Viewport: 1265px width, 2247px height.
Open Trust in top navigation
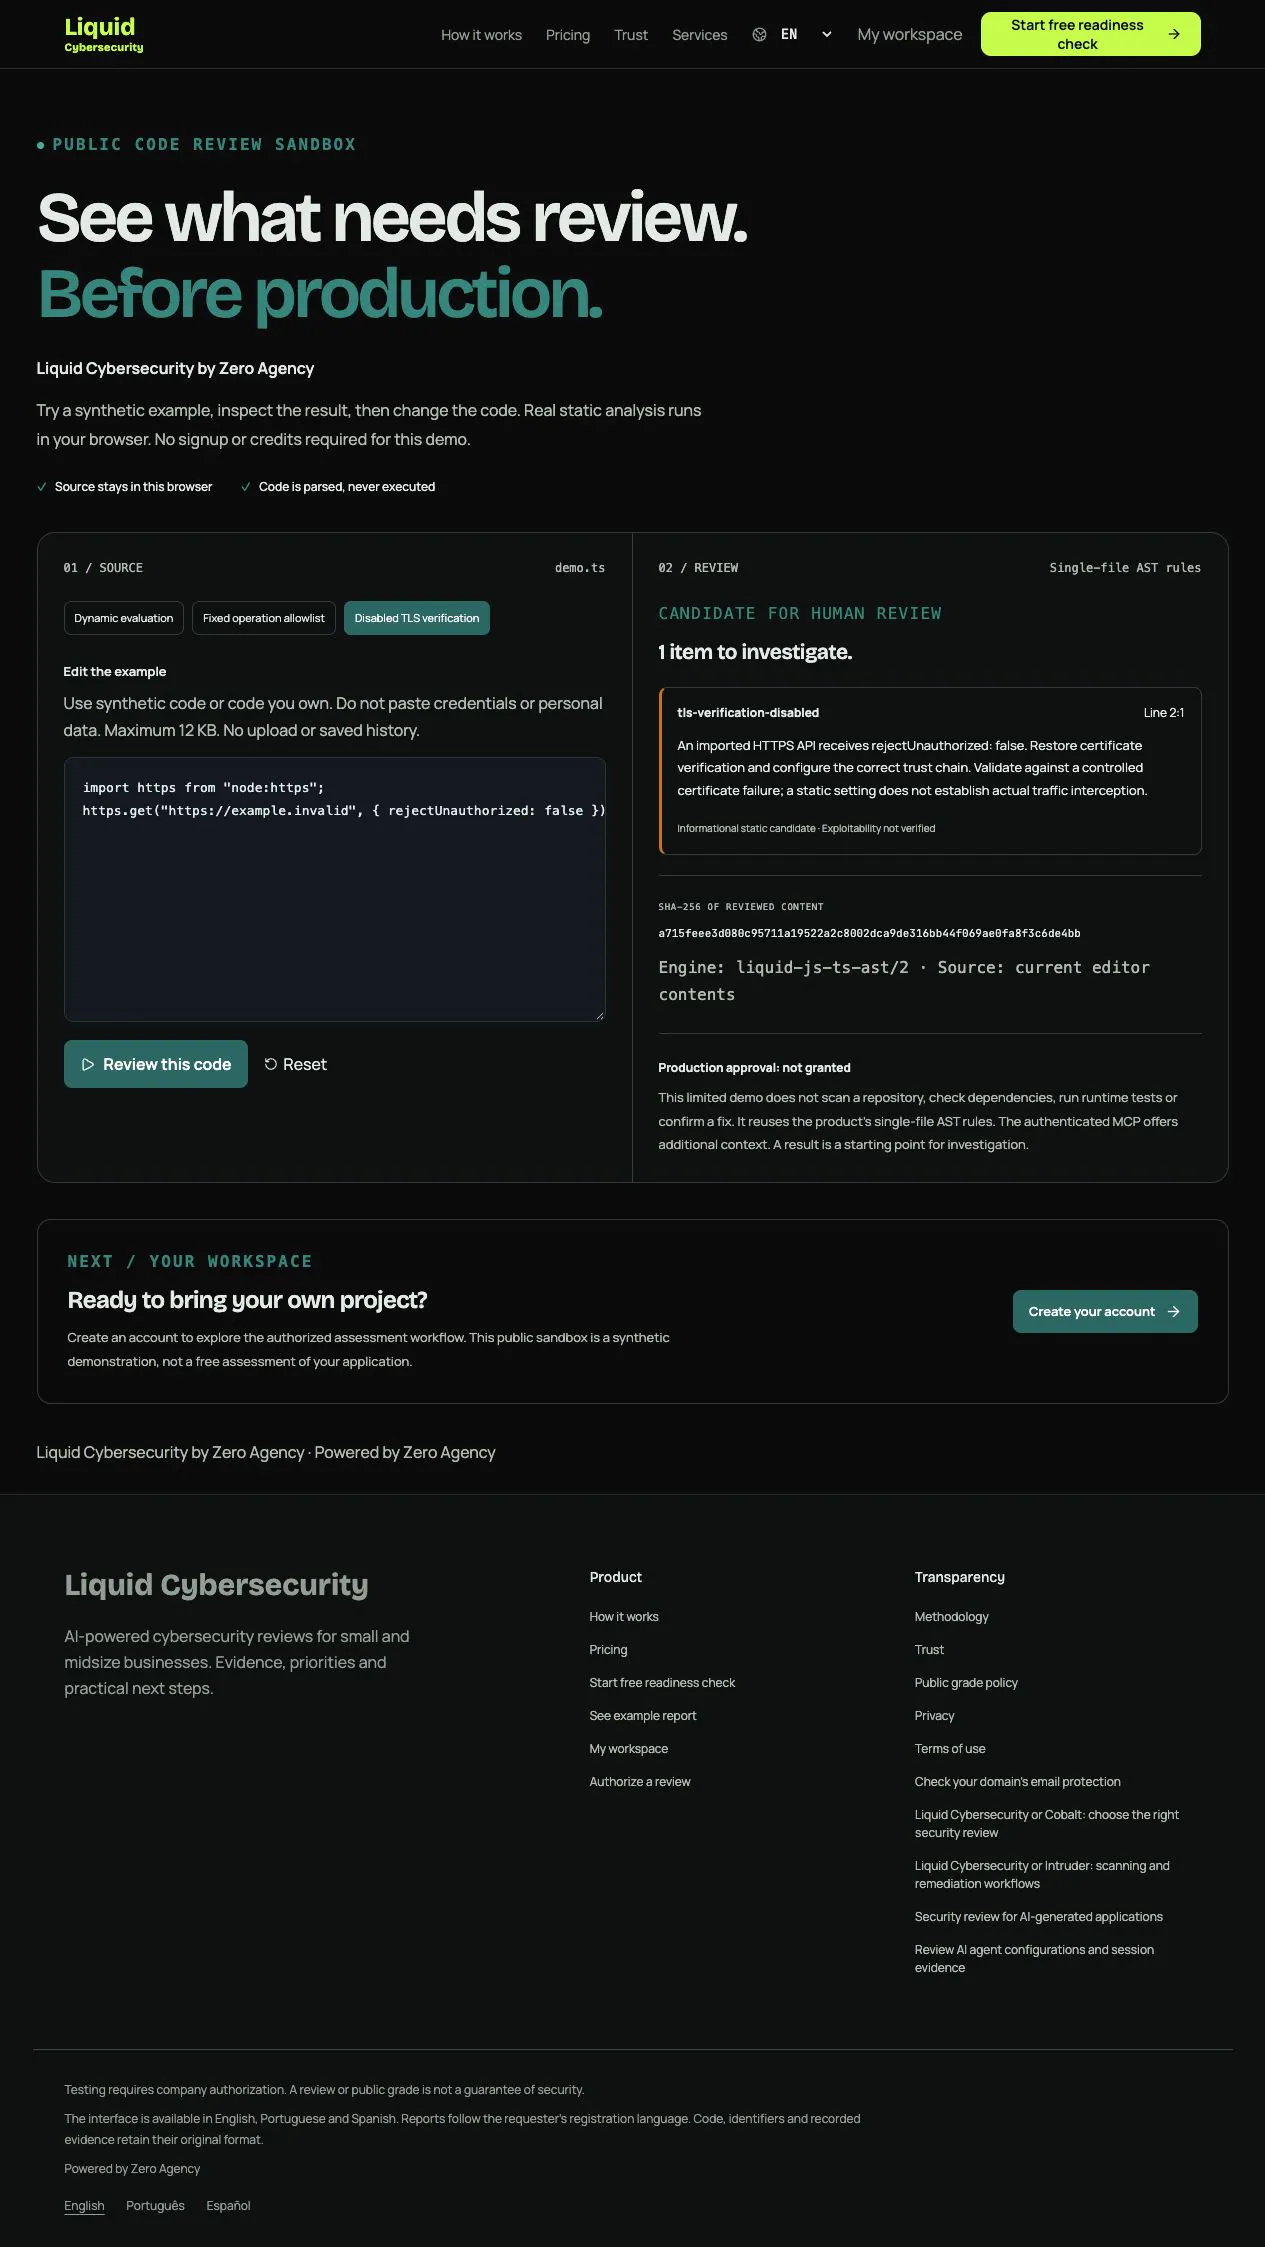(631, 35)
